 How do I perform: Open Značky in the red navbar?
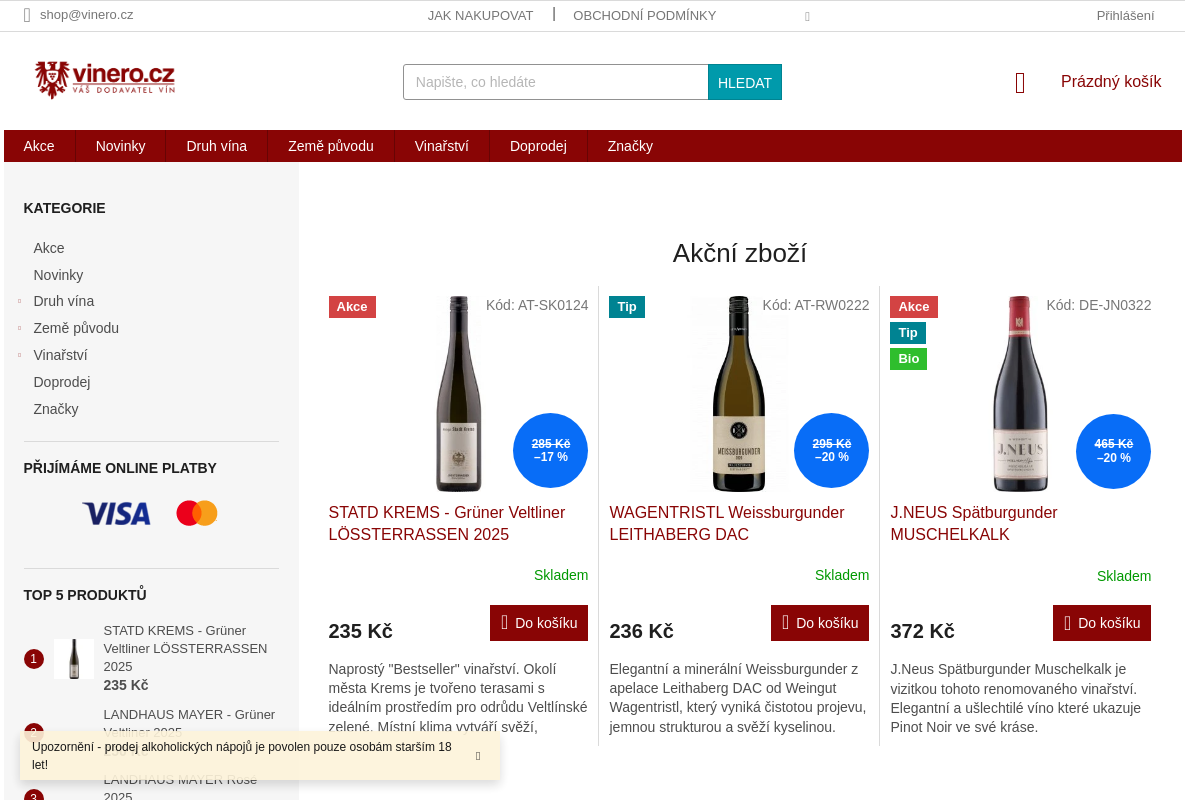(630, 146)
